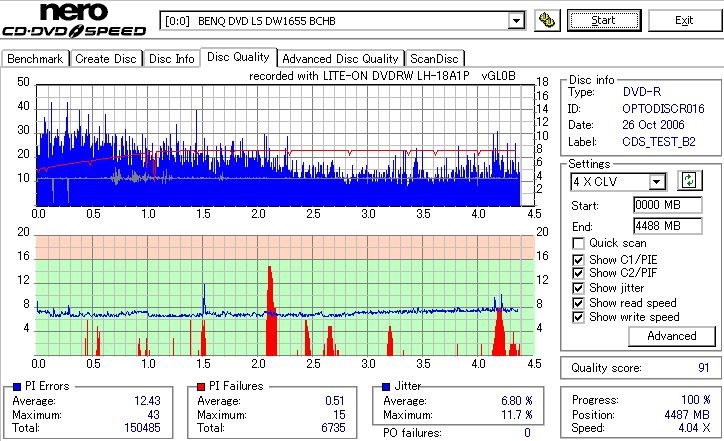Click the disc label CDS_TEST_B2
This screenshot has width=724, height=441.
point(659,142)
